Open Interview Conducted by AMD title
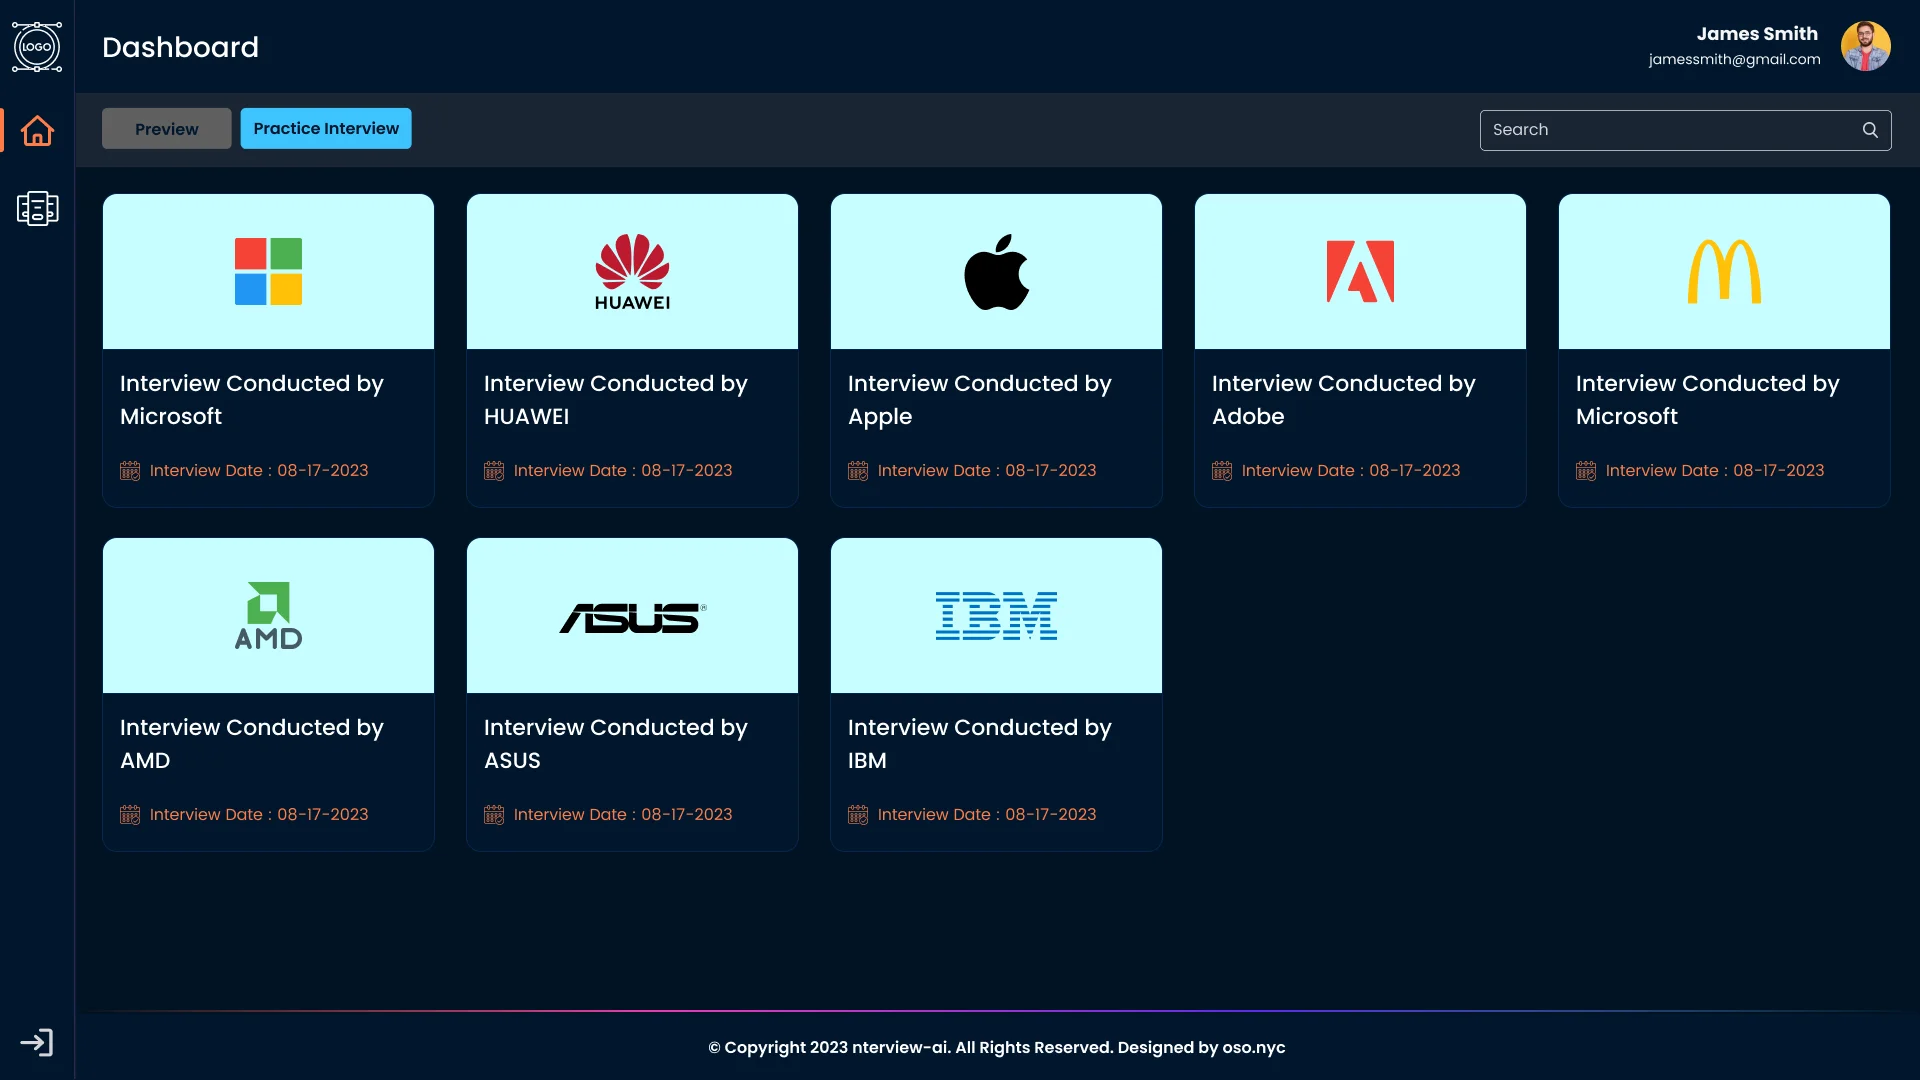Image resolution: width=1920 pixels, height=1080 pixels. pos(252,744)
